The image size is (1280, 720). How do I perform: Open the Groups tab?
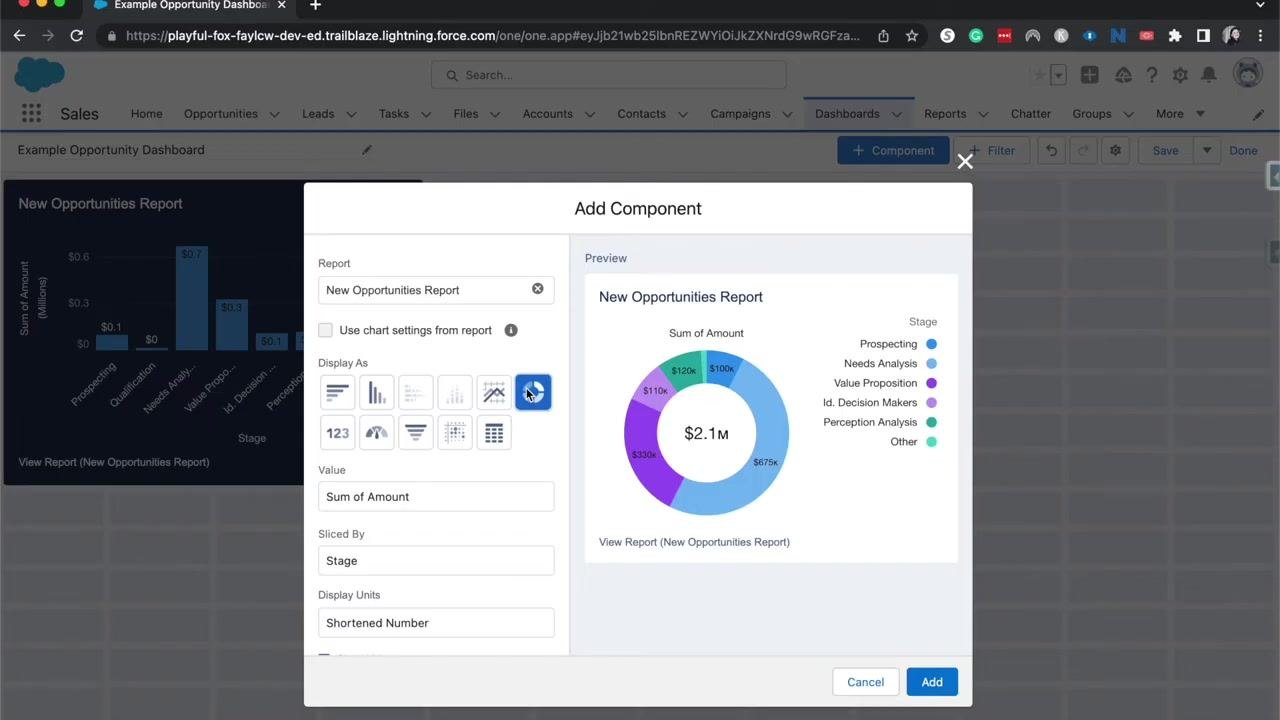1092,114
